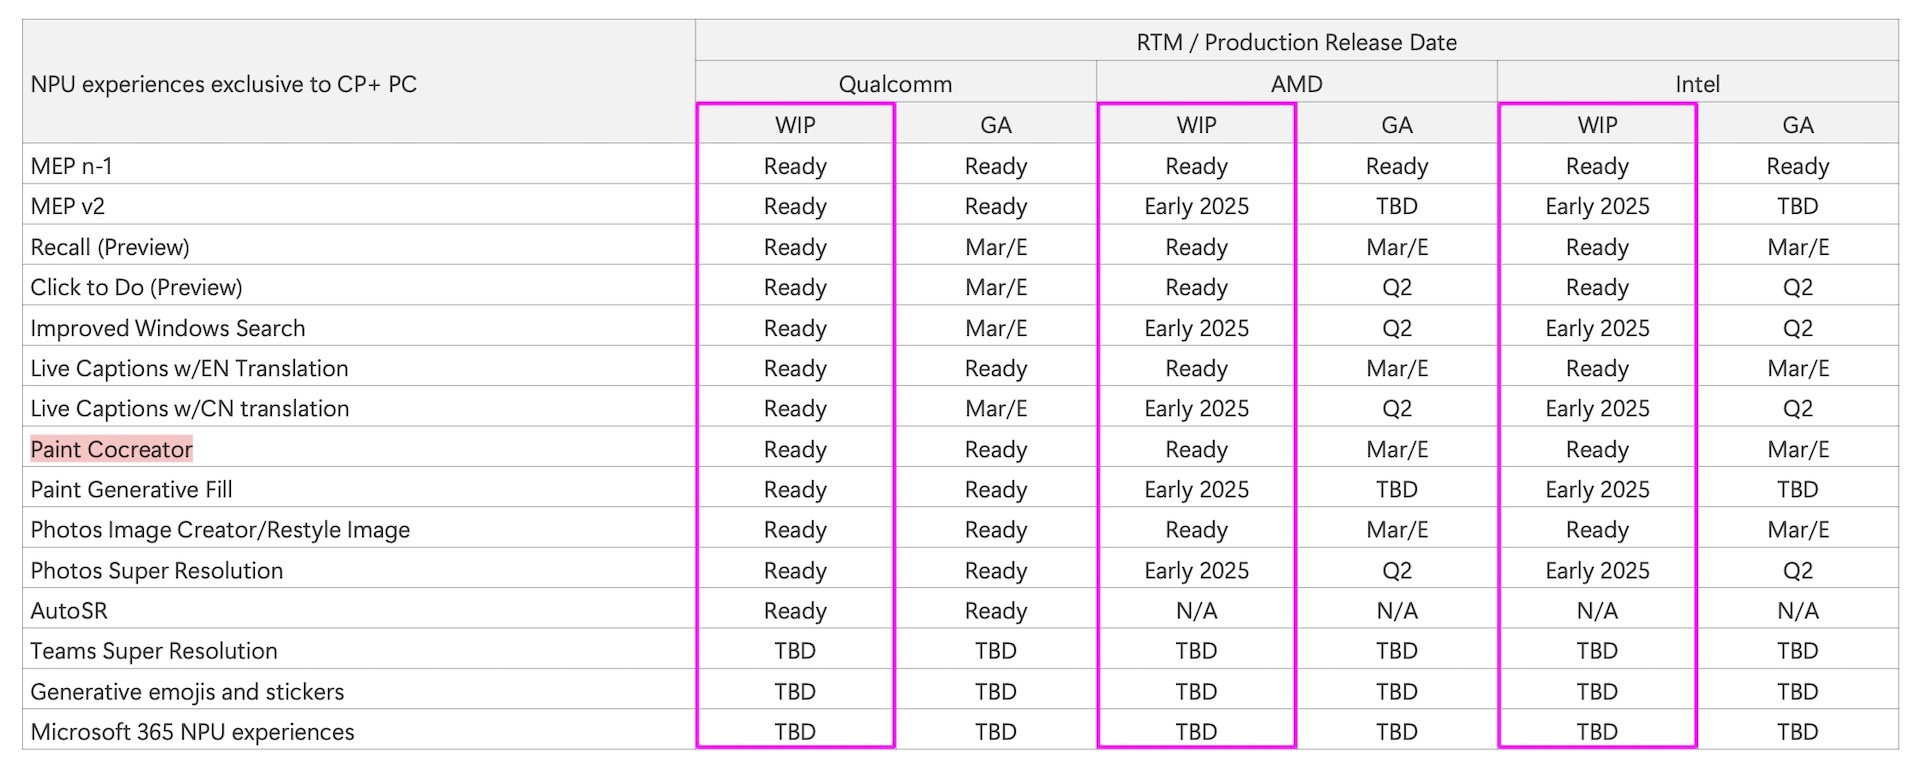Screen dimensions: 1920x763
Task: Click AMD GA "TBD" for MEP v2
Action: pyautogui.click(x=1396, y=206)
